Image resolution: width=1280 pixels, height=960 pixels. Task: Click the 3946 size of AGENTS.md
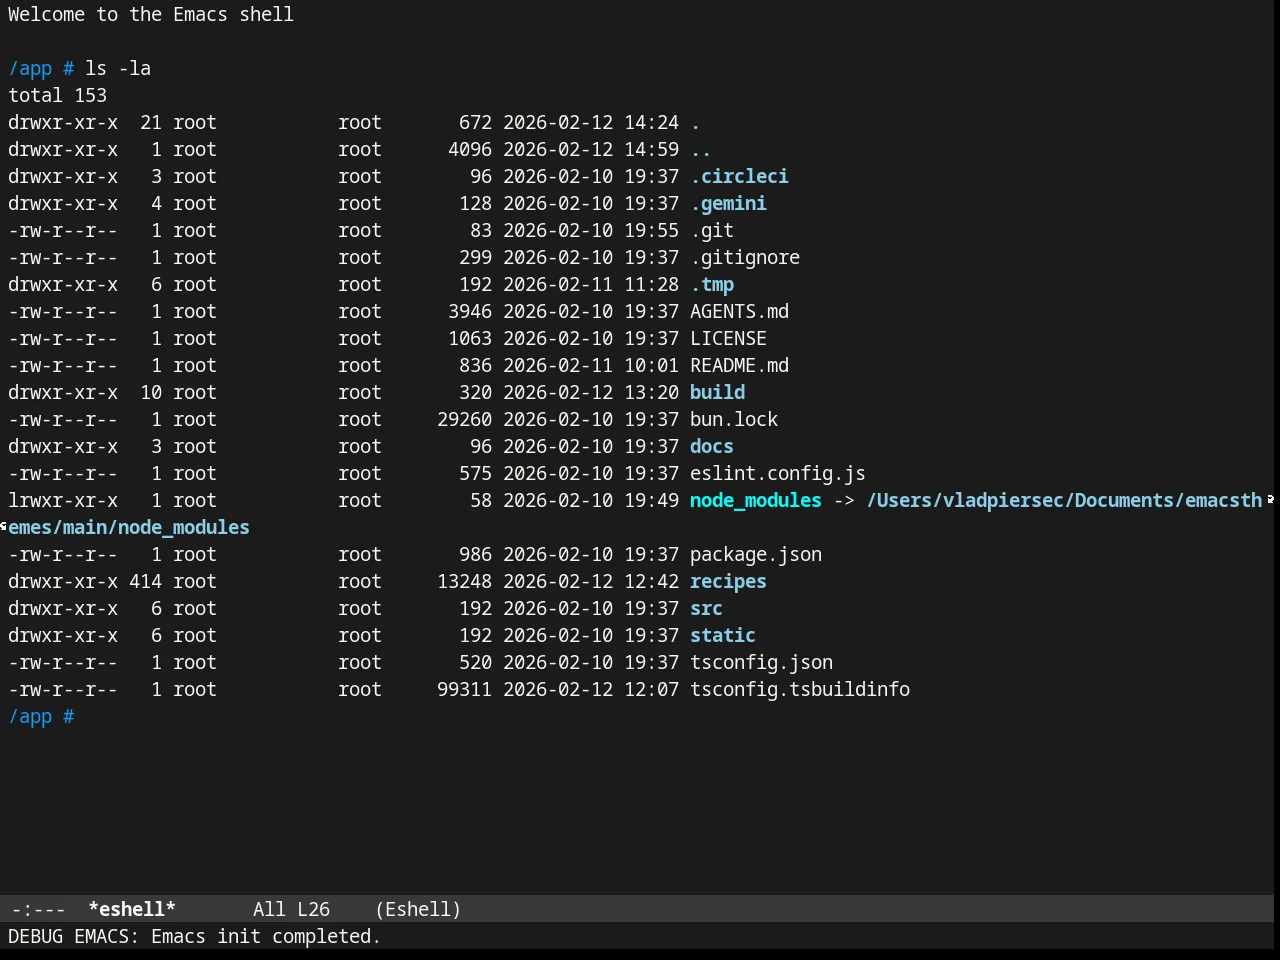click(x=470, y=311)
